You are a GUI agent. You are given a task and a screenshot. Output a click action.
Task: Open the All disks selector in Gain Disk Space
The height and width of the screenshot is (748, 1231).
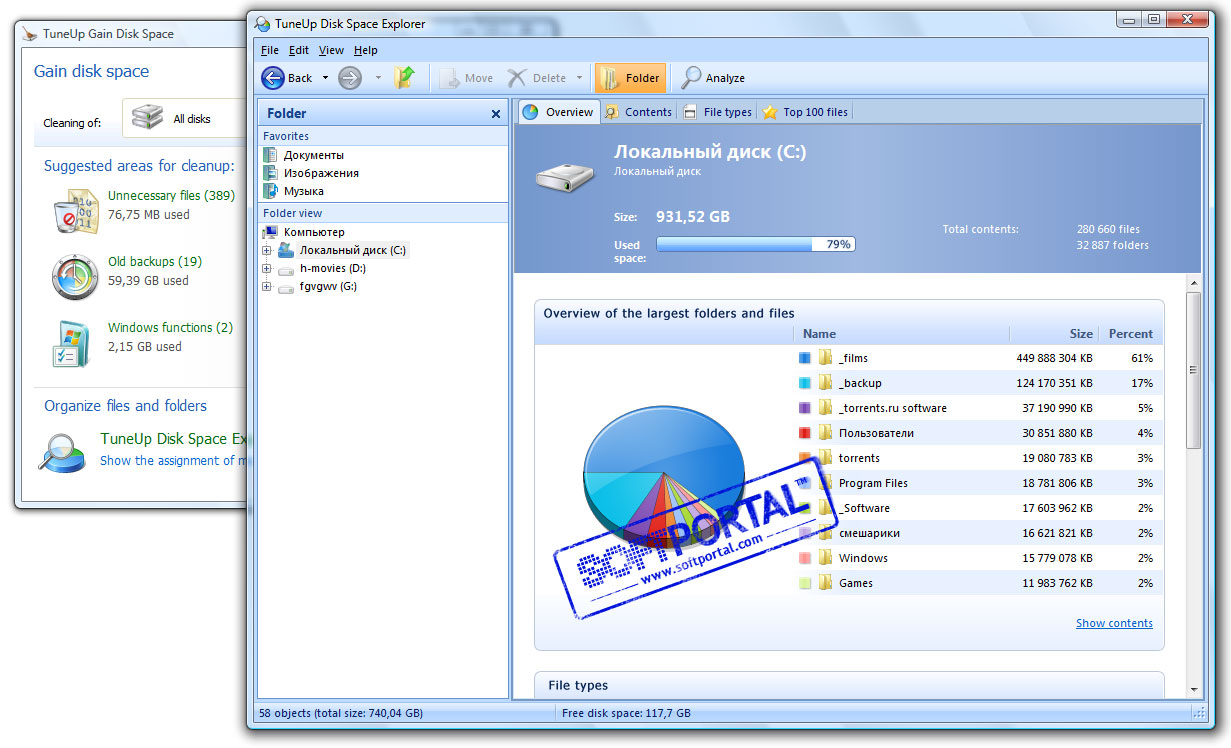click(185, 118)
